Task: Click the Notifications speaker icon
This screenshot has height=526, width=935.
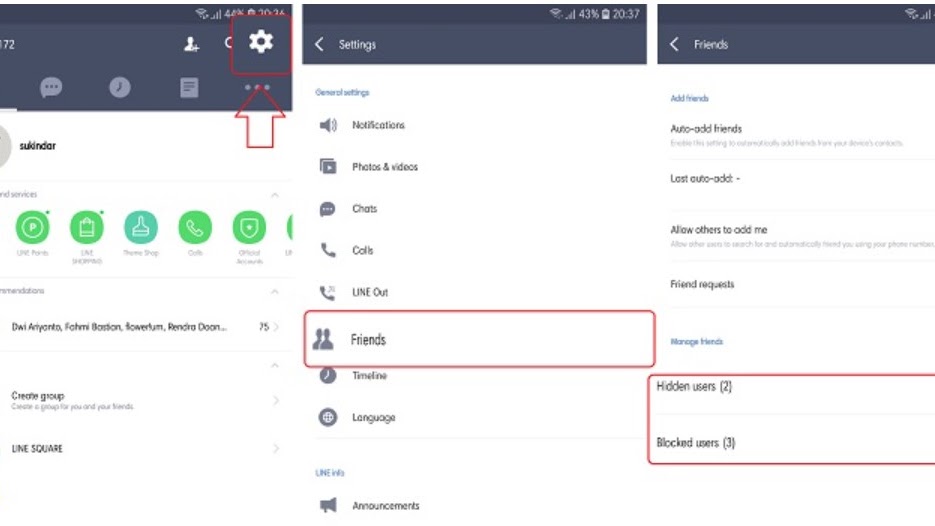Action: tap(328, 125)
